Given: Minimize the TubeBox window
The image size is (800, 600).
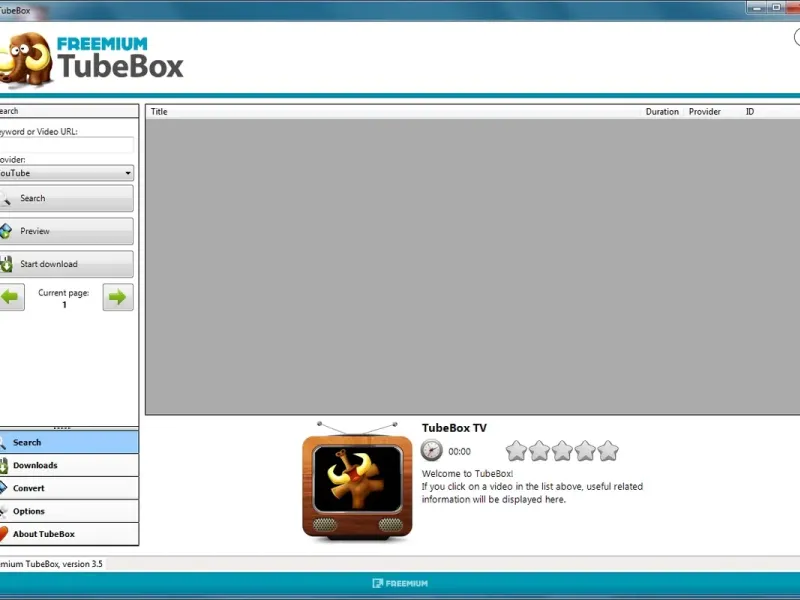Looking at the screenshot, I should click(757, 7).
